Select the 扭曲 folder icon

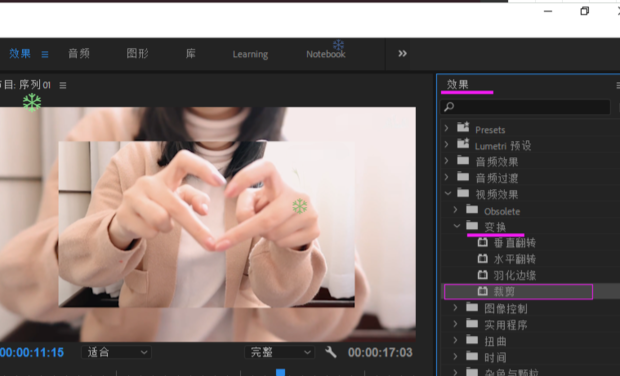[x=472, y=340]
